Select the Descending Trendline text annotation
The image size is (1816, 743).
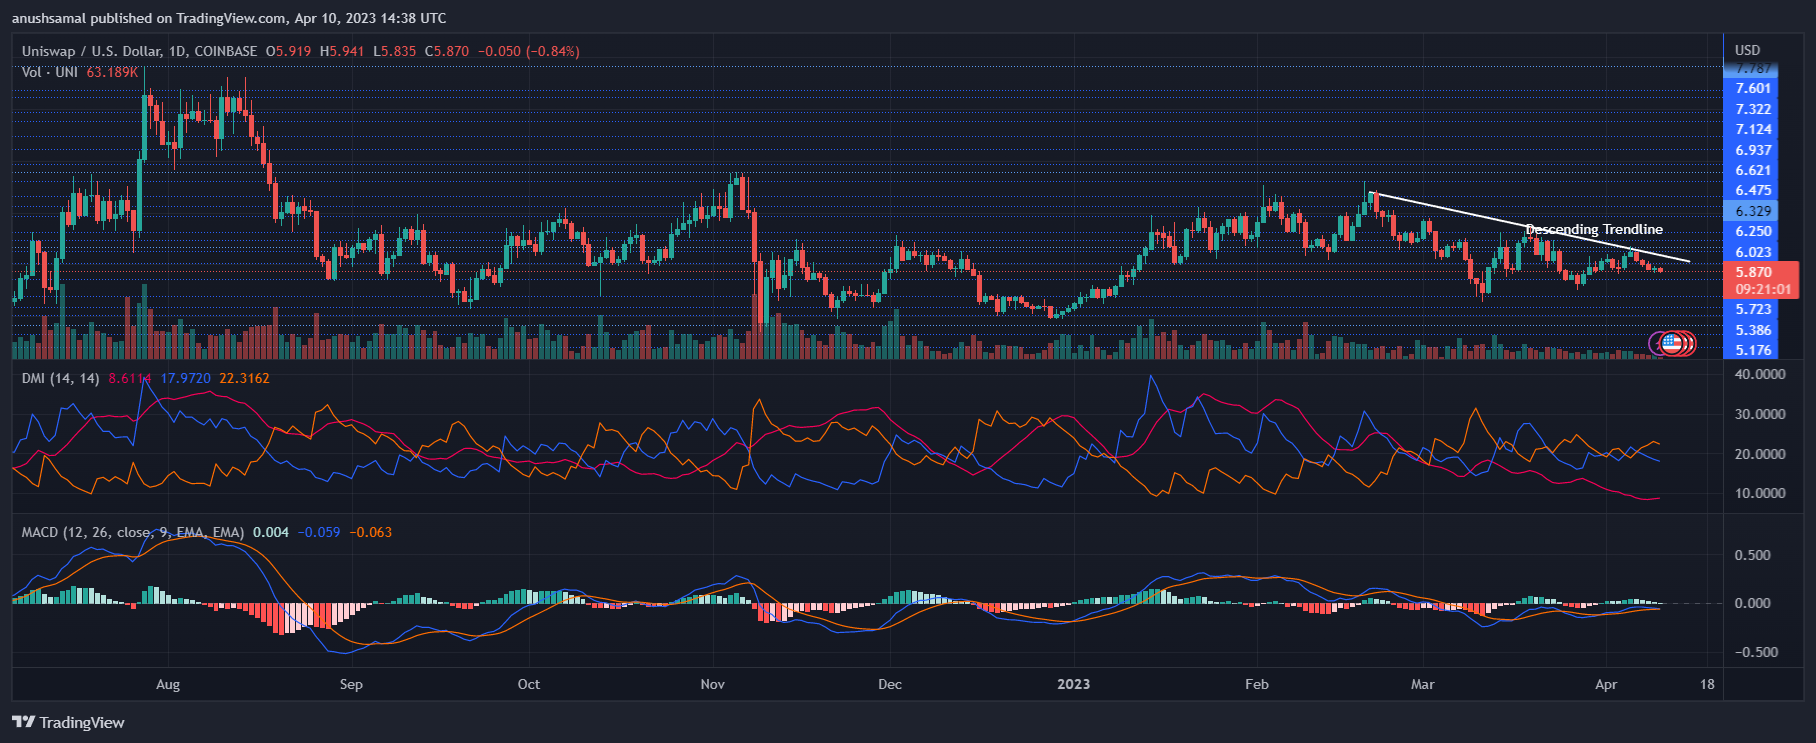click(1593, 229)
